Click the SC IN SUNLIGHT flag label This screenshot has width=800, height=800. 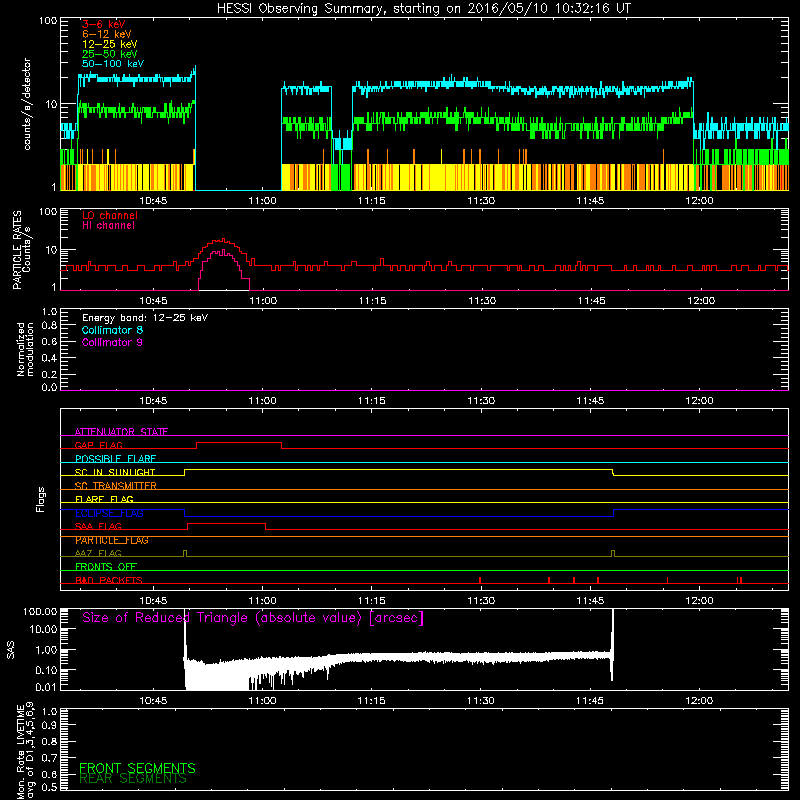point(115,472)
